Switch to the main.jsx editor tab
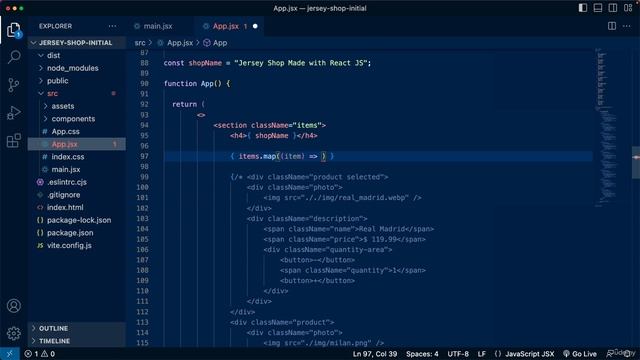The image size is (640, 360). (158, 26)
